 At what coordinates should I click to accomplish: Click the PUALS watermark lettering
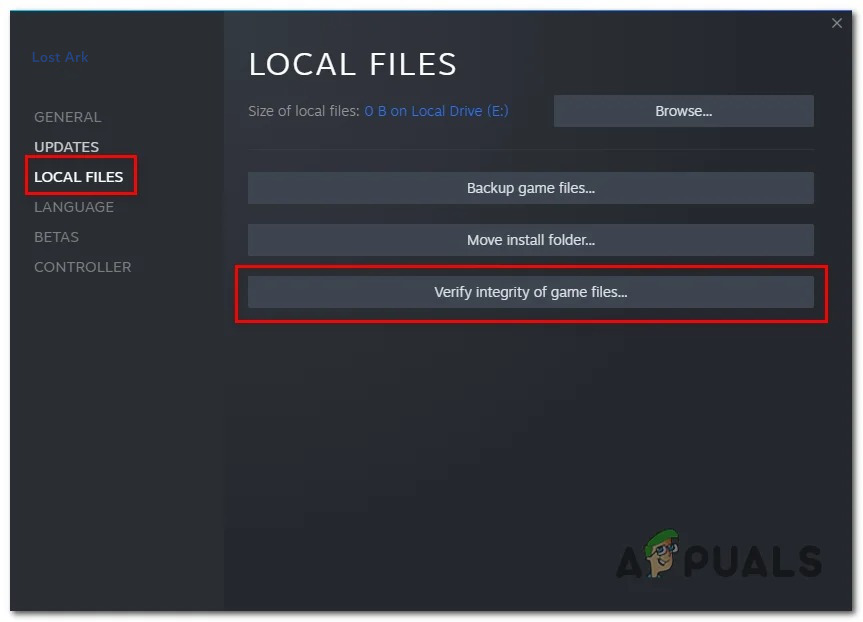[x=752, y=561]
